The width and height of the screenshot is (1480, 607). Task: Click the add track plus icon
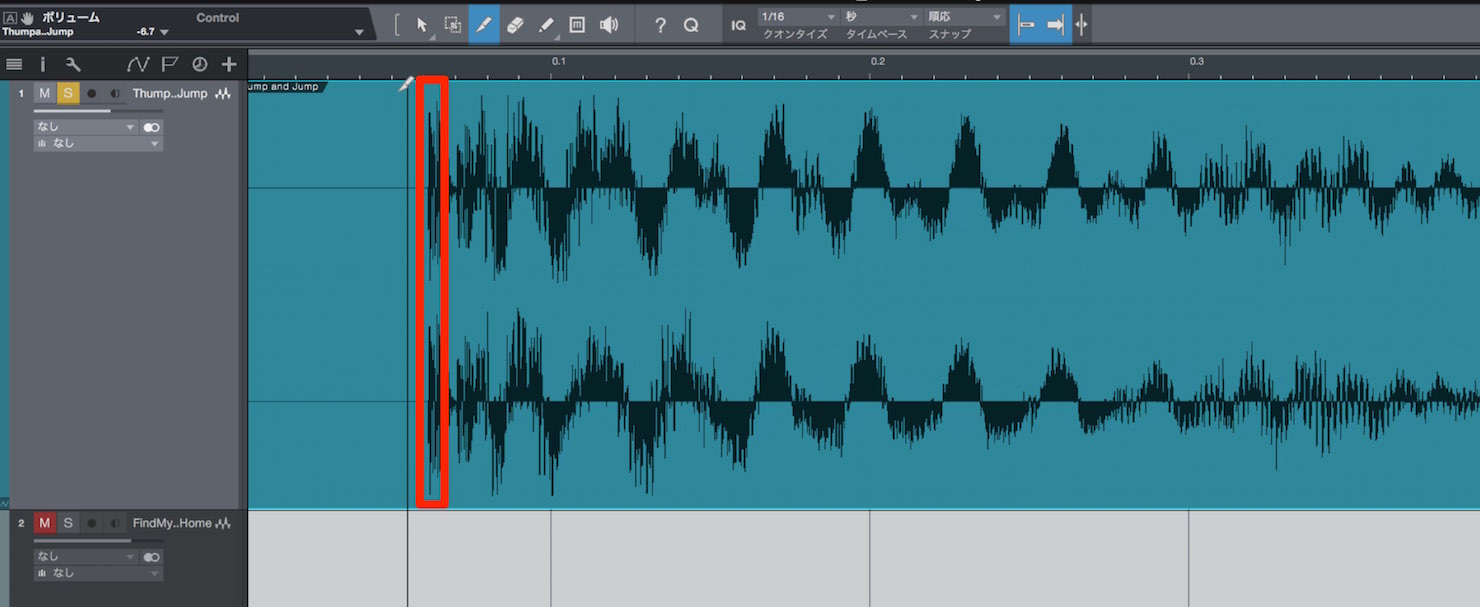[229, 64]
